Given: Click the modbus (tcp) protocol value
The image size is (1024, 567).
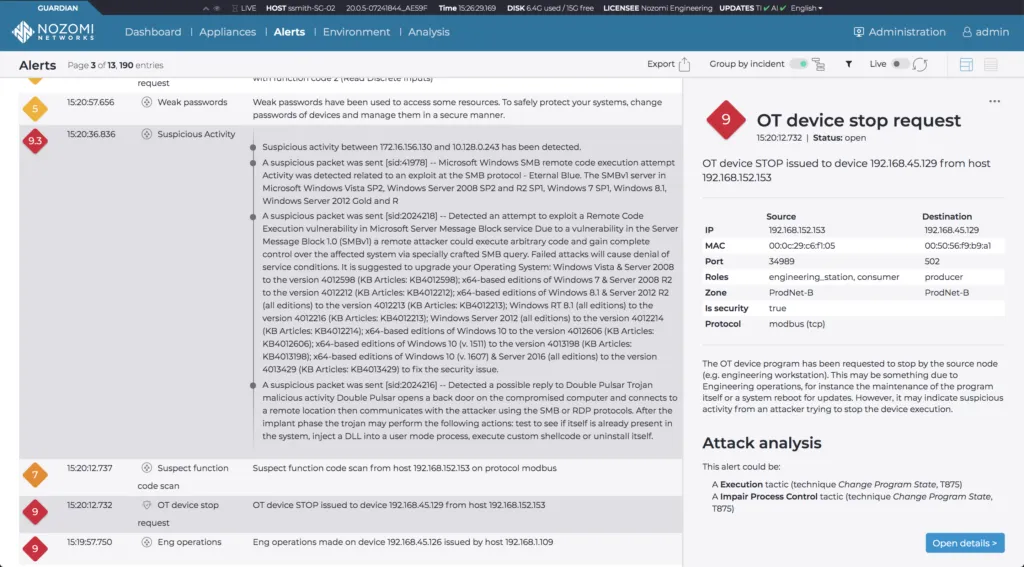Looking at the screenshot, I should [x=797, y=324].
